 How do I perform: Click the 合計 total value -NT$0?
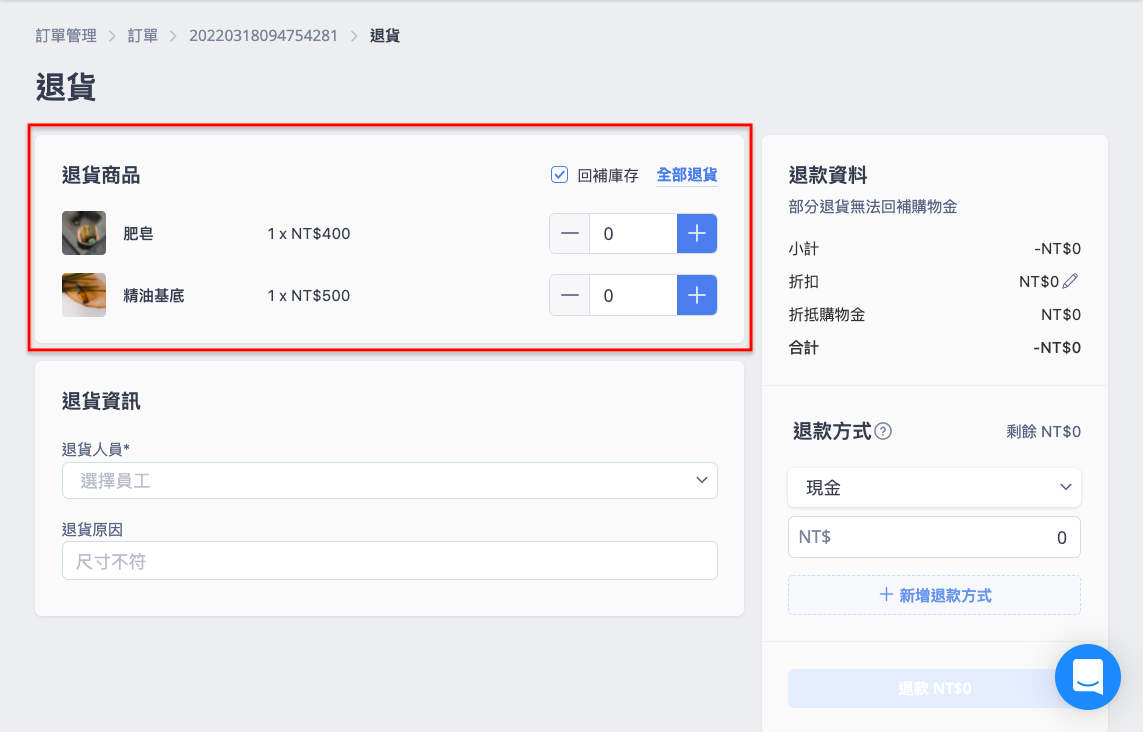pyautogui.click(x=1057, y=348)
